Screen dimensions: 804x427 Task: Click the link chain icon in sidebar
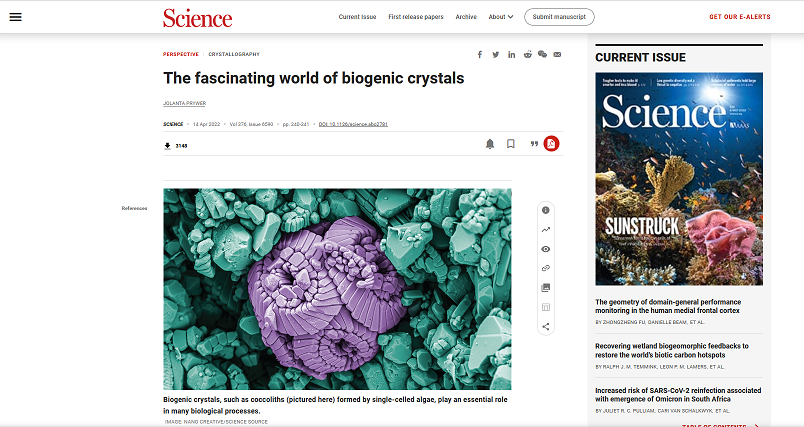[x=546, y=268]
